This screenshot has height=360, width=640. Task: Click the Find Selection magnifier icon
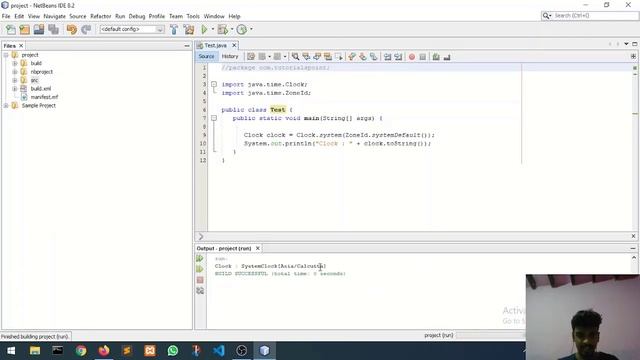click(x=295, y=57)
